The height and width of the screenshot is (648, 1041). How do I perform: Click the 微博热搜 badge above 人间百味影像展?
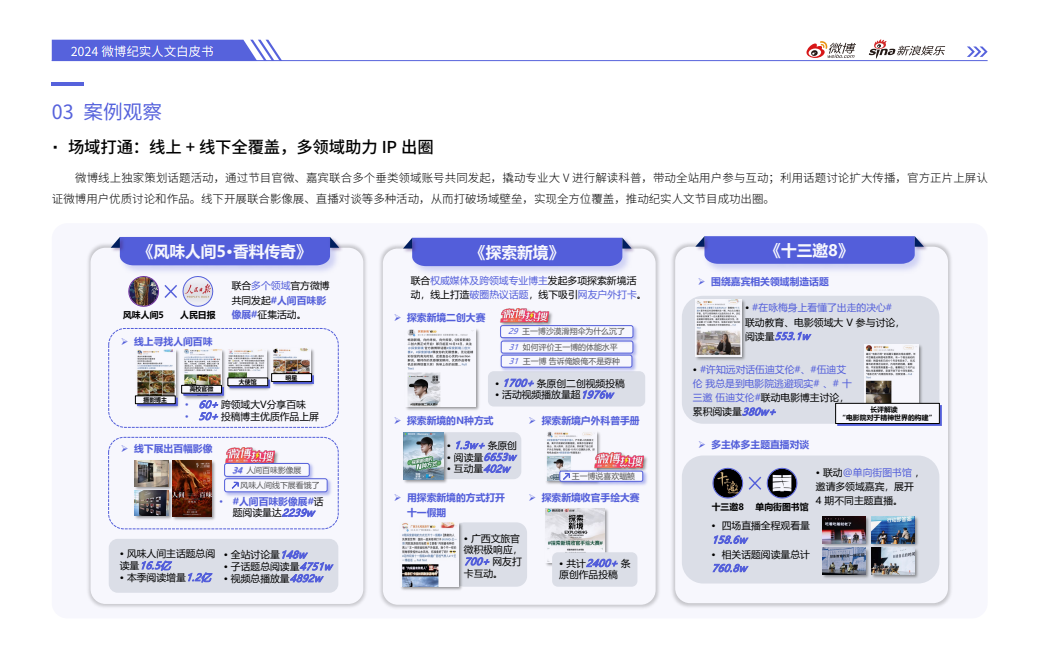click(x=250, y=455)
